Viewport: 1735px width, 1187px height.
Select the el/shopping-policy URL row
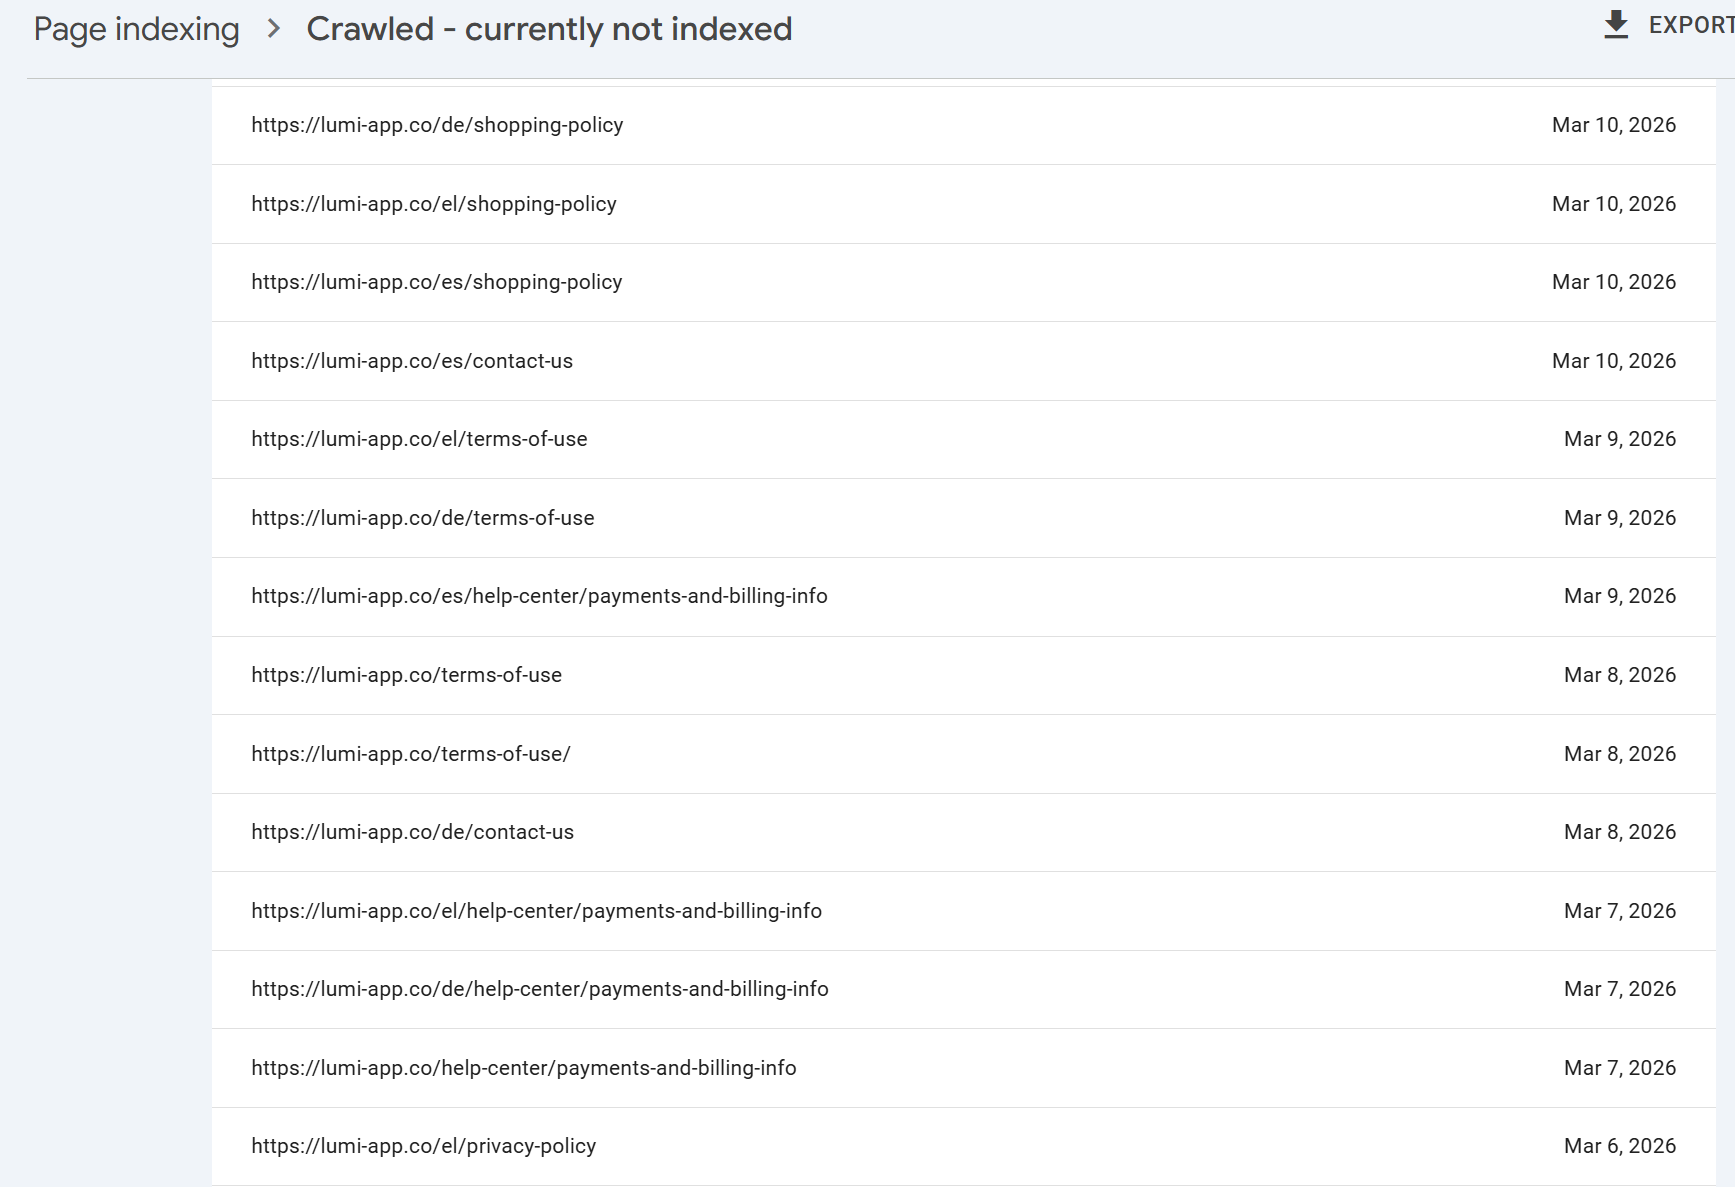[434, 204]
